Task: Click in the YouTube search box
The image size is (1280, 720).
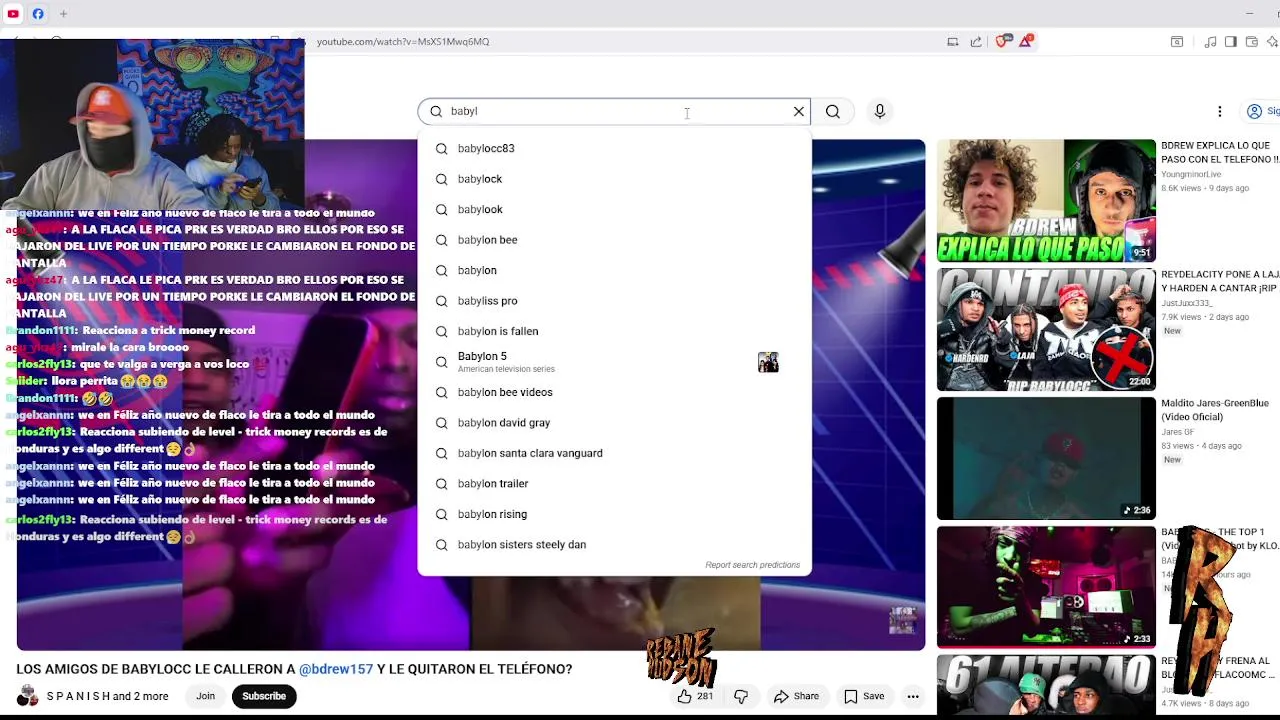Action: click(614, 111)
